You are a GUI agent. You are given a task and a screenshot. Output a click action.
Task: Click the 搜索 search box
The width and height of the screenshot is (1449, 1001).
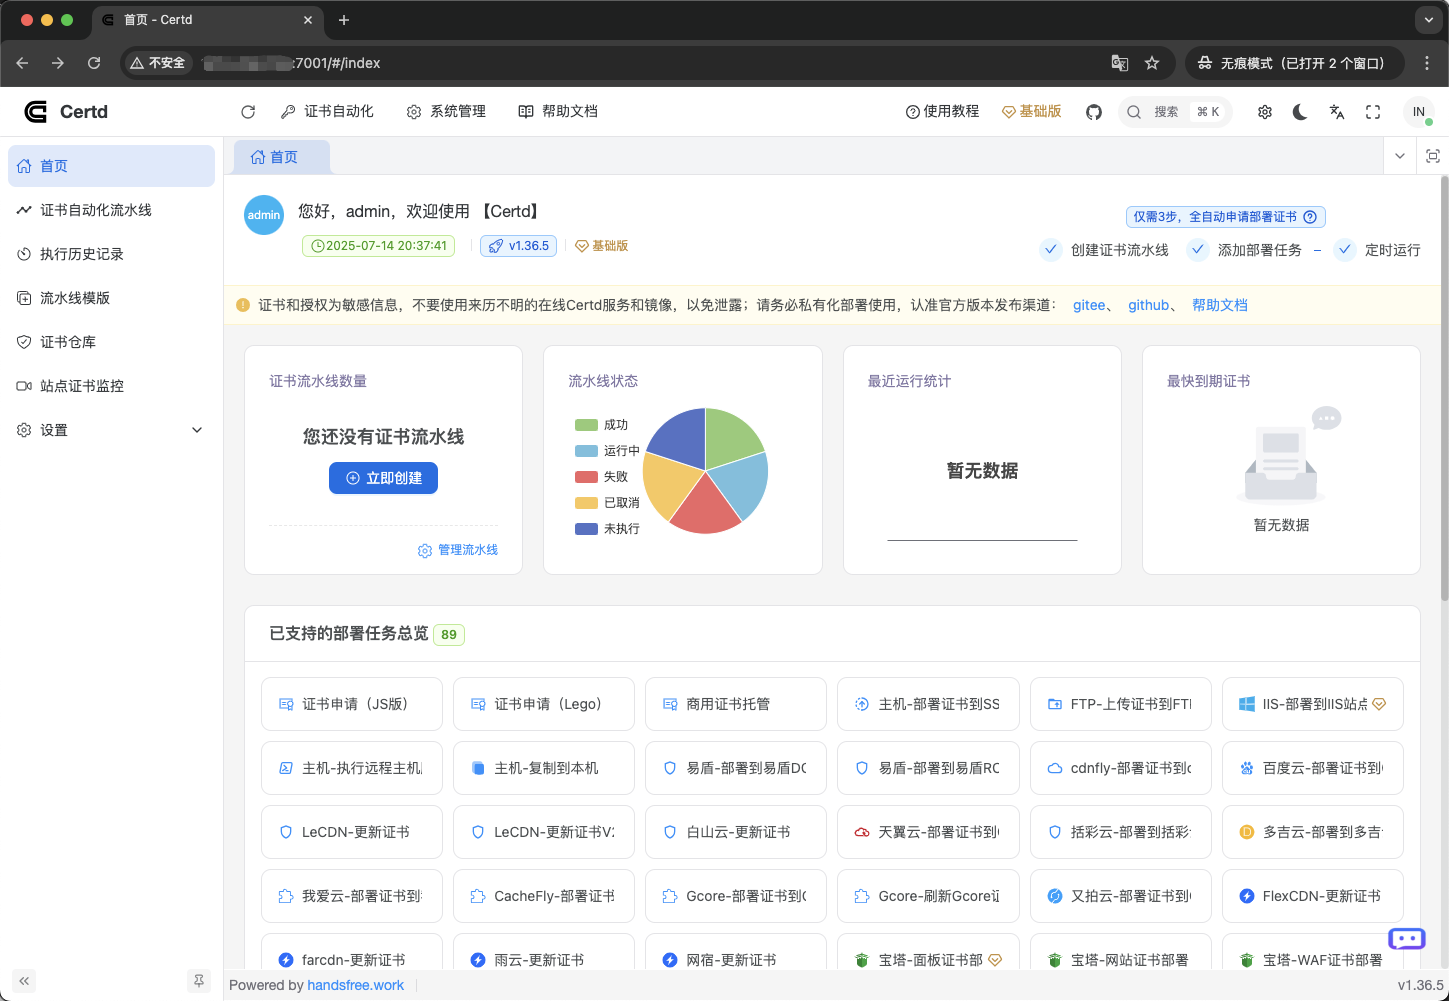pyautogui.click(x=1174, y=112)
